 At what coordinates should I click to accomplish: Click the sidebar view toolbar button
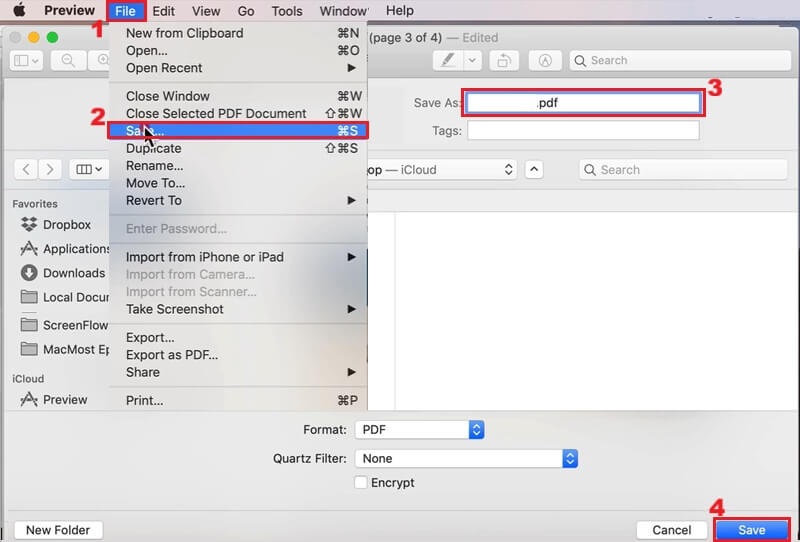tap(27, 61)
